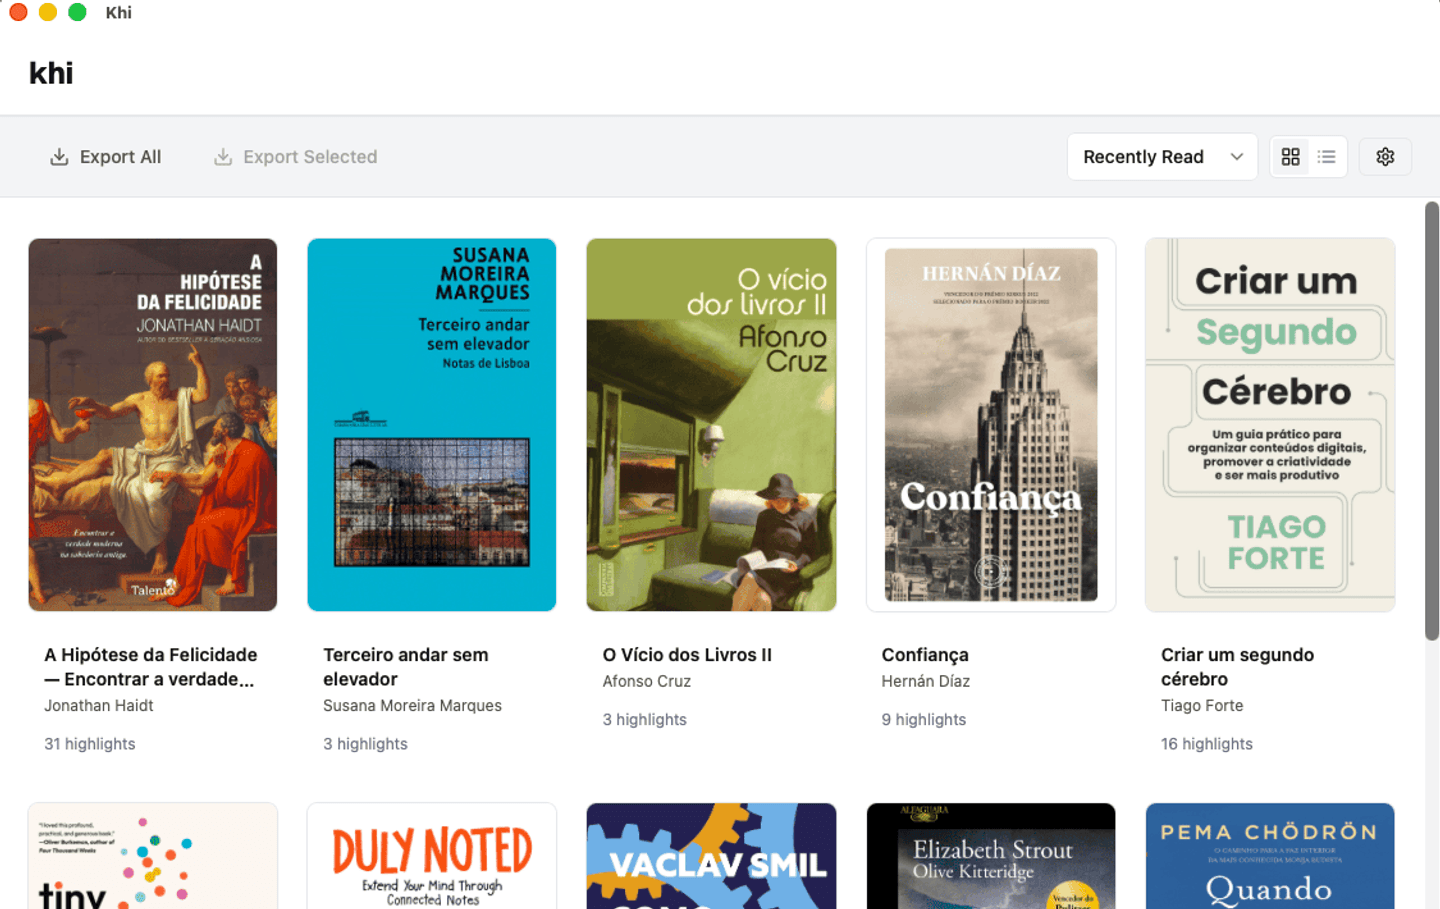This screenshot has height=909, width=1440.
Task: Click author 'Jonathan Haidt'
Action: [x=99, y=706]
